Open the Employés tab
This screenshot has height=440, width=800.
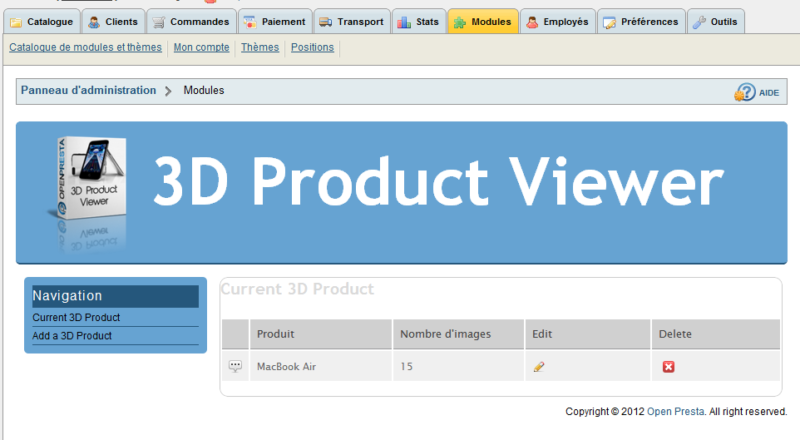click(x=558, y=21)
